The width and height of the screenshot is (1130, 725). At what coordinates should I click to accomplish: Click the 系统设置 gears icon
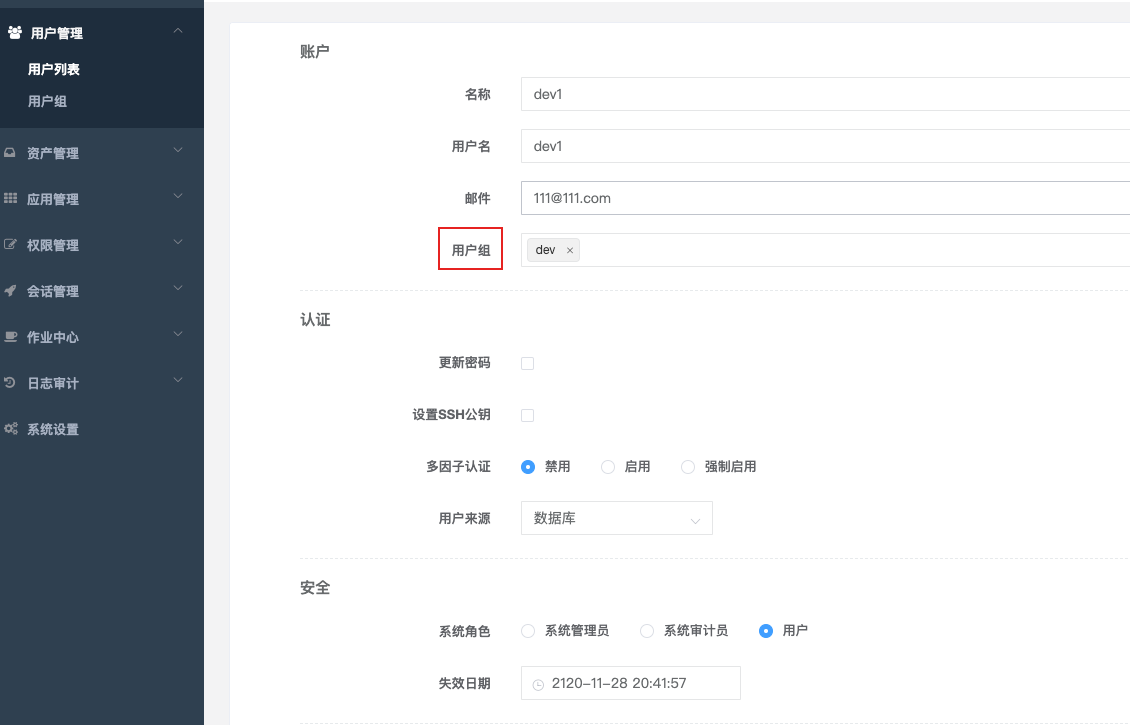click(11, 429)
